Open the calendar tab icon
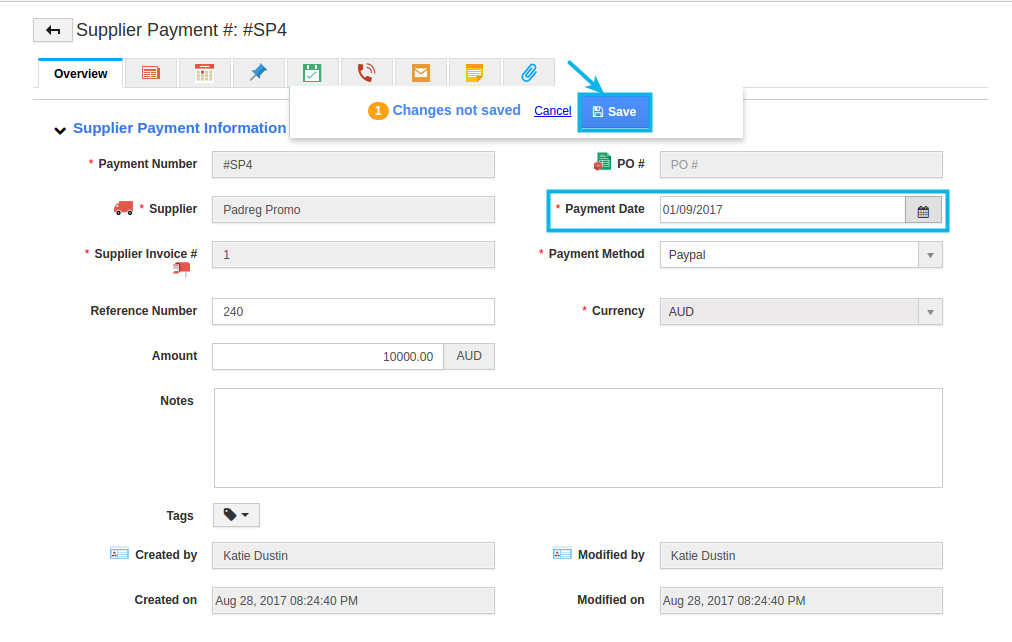This screenshot has height=642, width=1012. point(205,73)
